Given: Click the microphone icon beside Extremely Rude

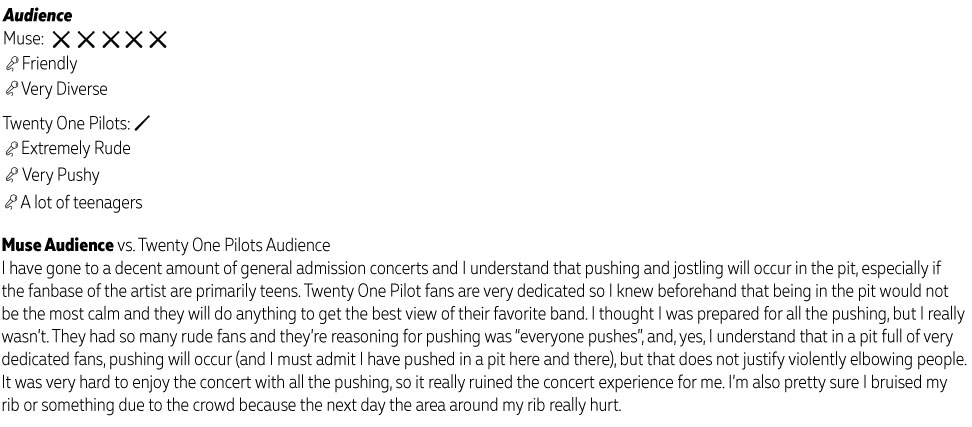Looking at the screenshot, I should tap(11, 149).
